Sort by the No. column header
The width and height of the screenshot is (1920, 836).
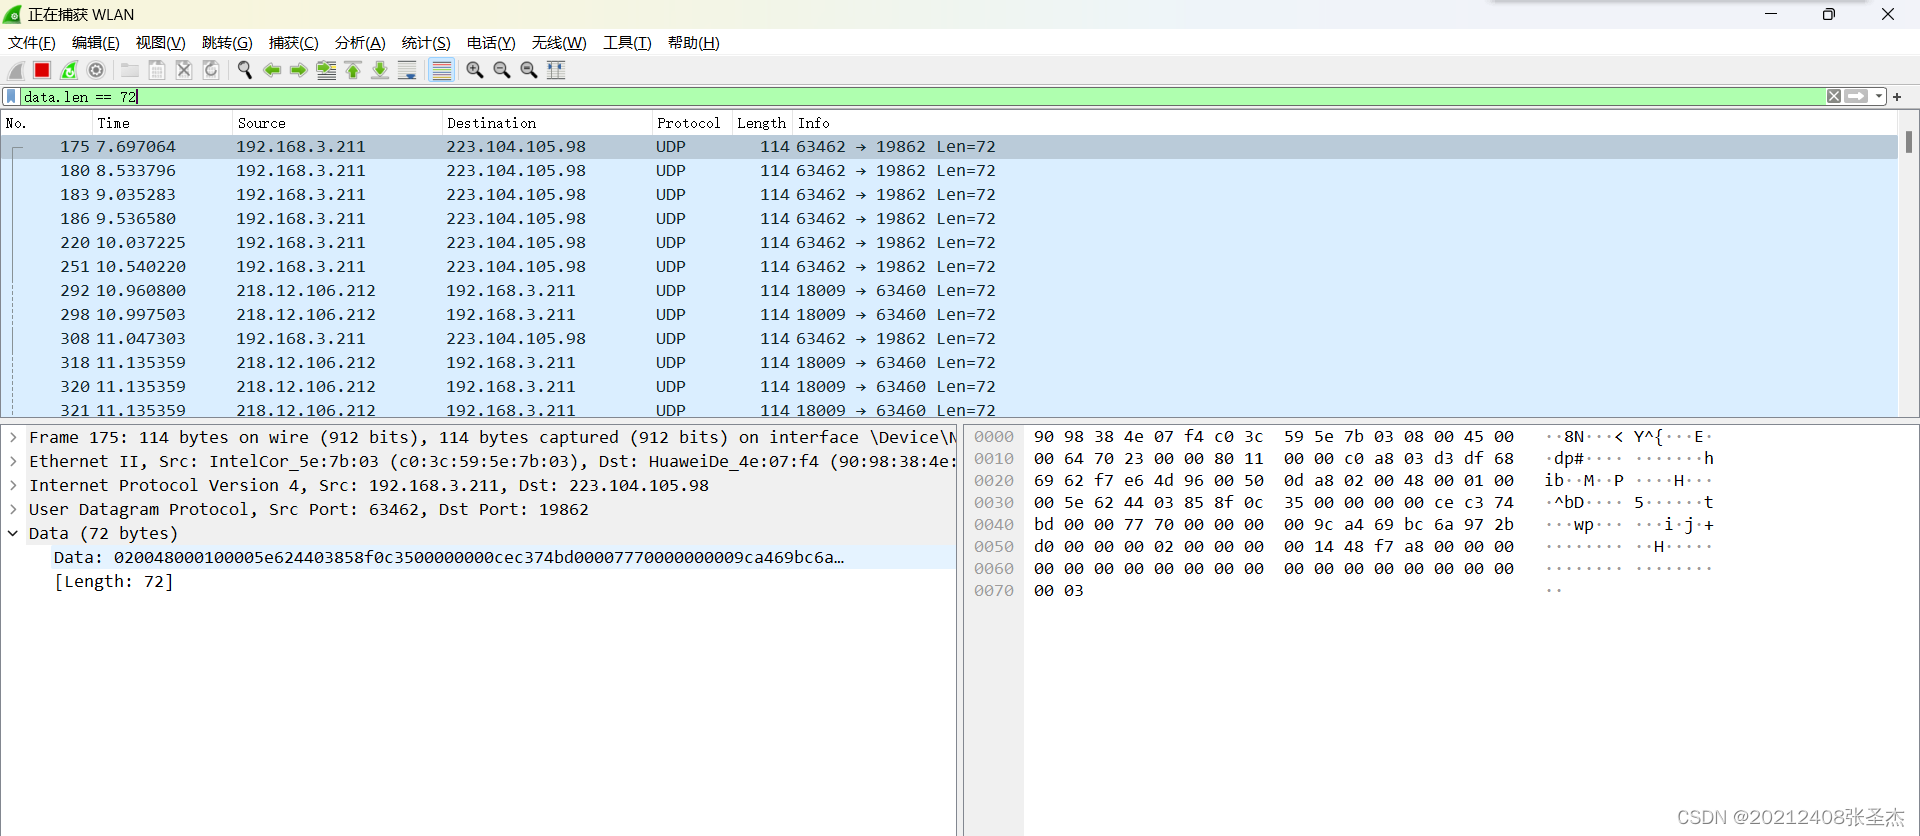tap(46, 123)
